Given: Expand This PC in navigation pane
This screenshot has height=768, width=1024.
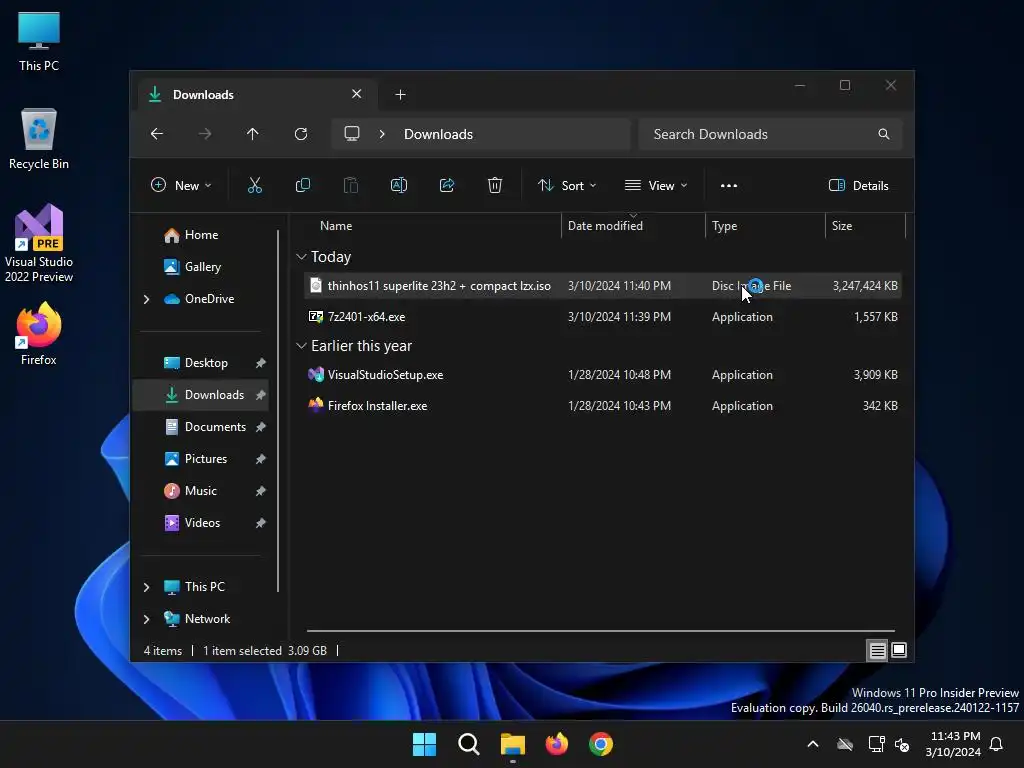Looking at the screenshot, I should coord(146,587).
